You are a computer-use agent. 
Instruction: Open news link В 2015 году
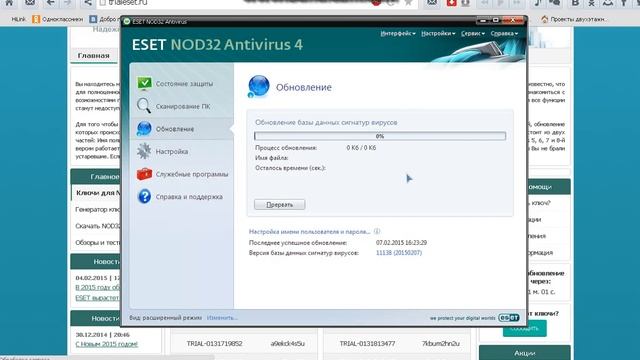click(98, 287)
